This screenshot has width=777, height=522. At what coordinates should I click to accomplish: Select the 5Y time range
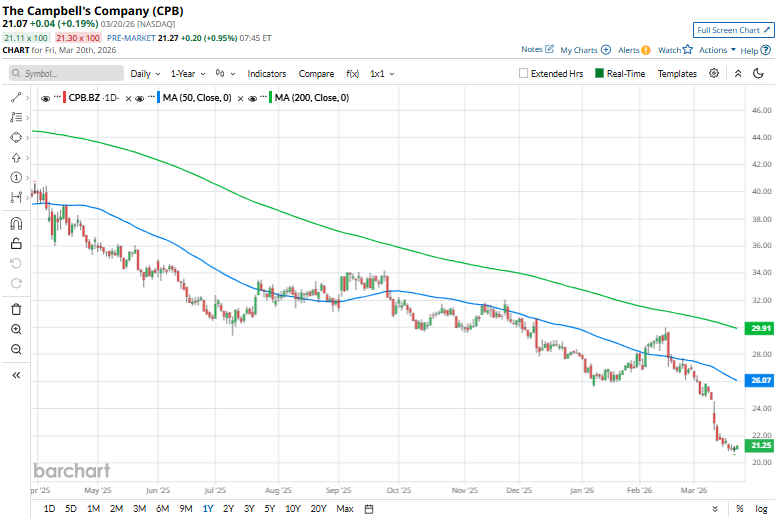click(x=270, y=509)
